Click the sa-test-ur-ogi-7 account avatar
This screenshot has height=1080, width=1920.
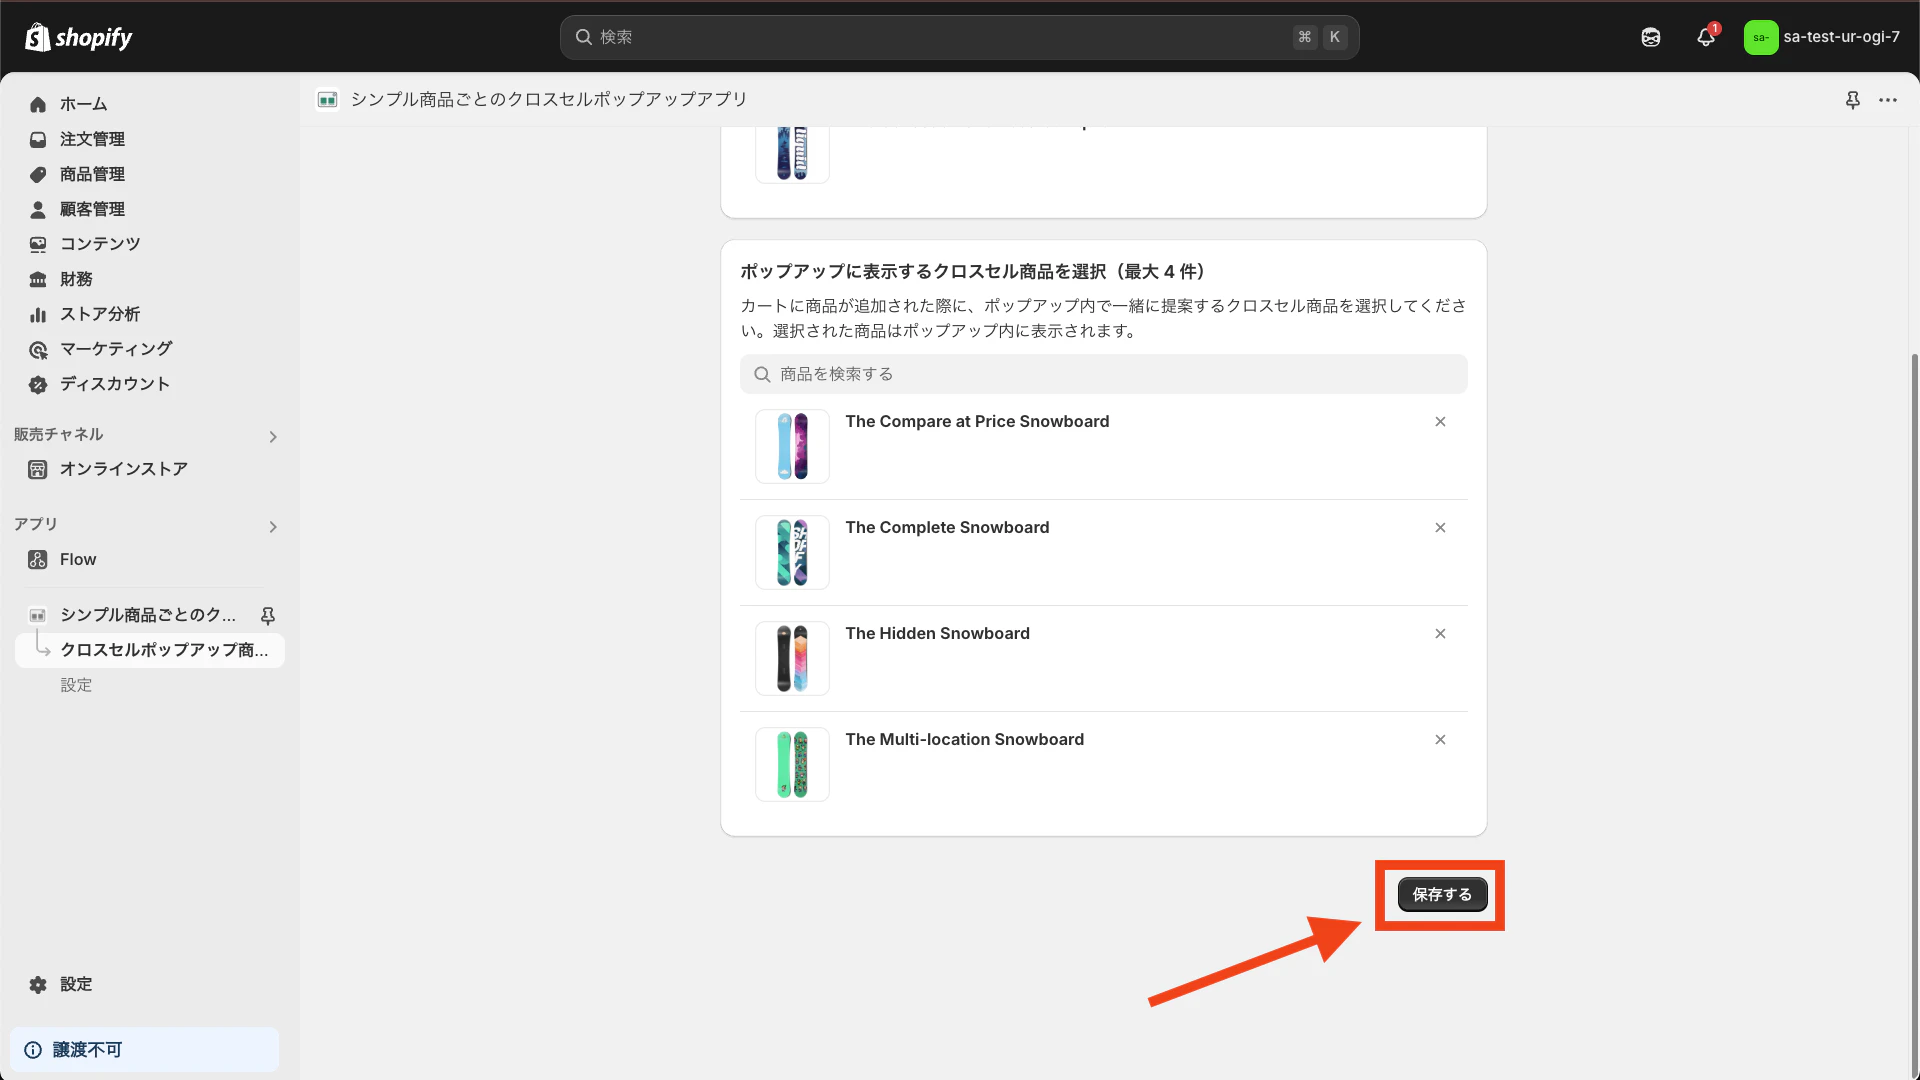pyautogui.click(x=1760, y=37)
